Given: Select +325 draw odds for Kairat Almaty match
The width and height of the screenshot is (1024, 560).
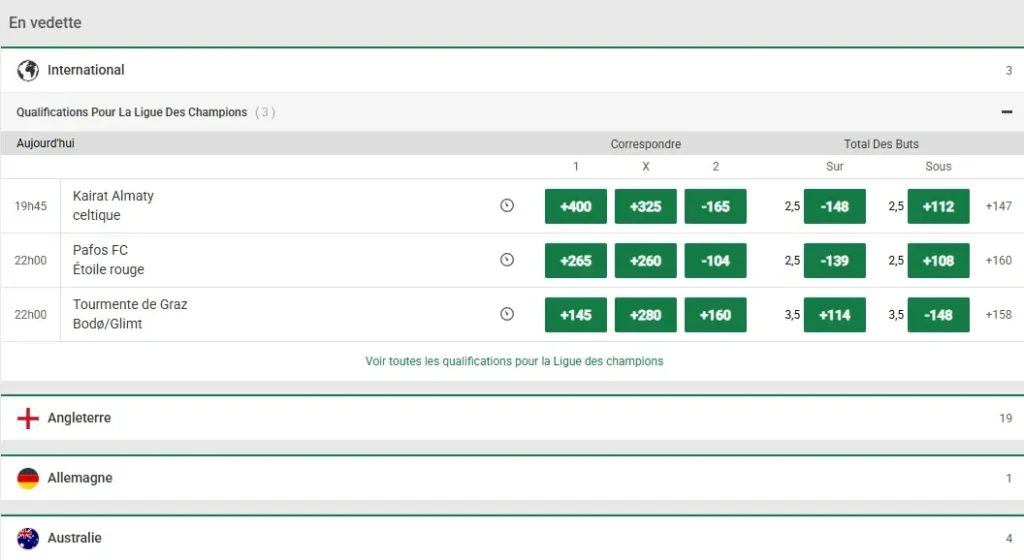Looking at the screenshot, I should [x=645, y=206].
